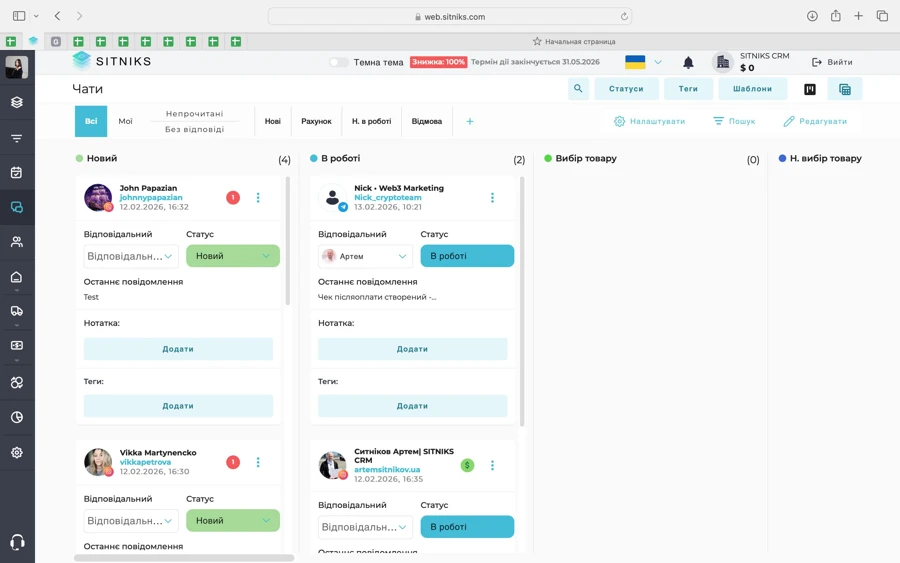This screenshot has width=900, height=563.
Task: Open the three-dot menu on Nick Web3 Marketing's card
Action: (x=492, y=197)
